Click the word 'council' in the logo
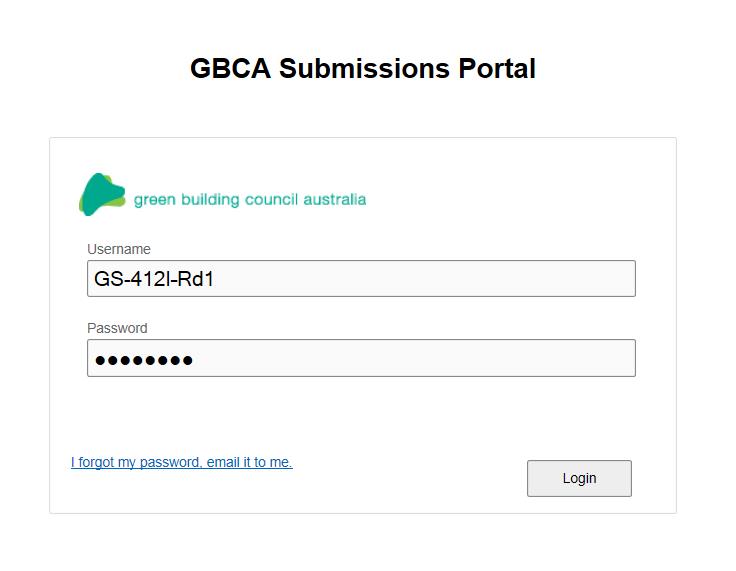The width and height of the screenshot is (736, 571). coord(271,200)
